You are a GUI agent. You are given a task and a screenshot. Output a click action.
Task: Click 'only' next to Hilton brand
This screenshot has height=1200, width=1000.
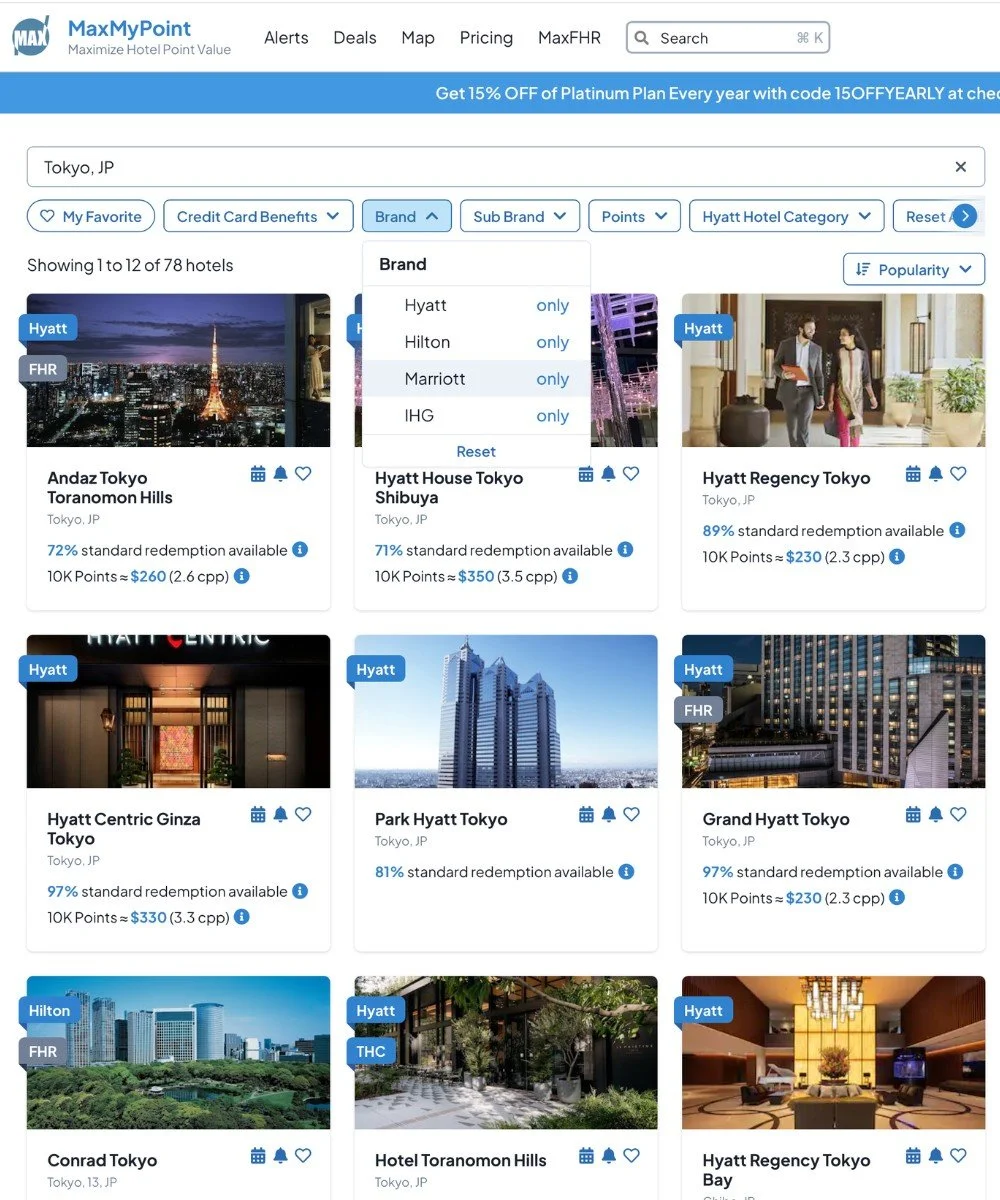tap(552, 343)
